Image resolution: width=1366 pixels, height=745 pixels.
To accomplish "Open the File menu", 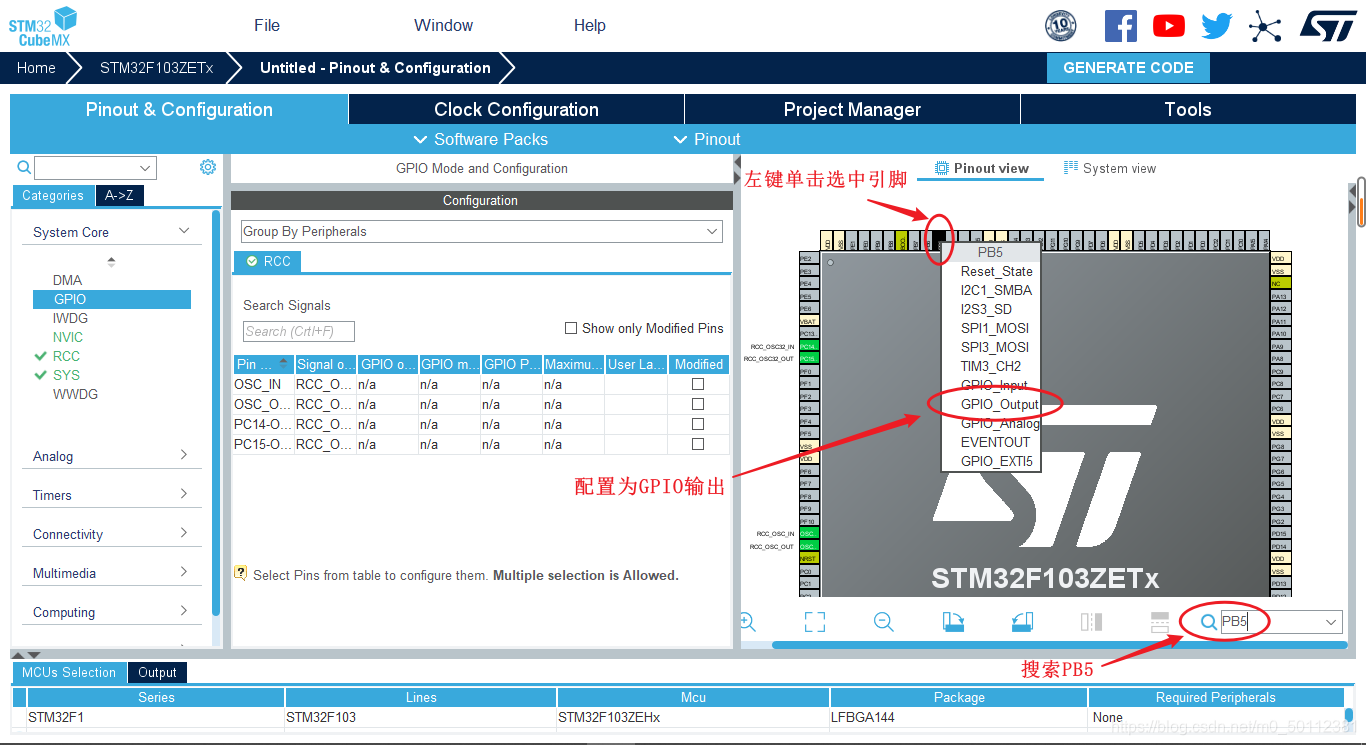I will 267,25.
